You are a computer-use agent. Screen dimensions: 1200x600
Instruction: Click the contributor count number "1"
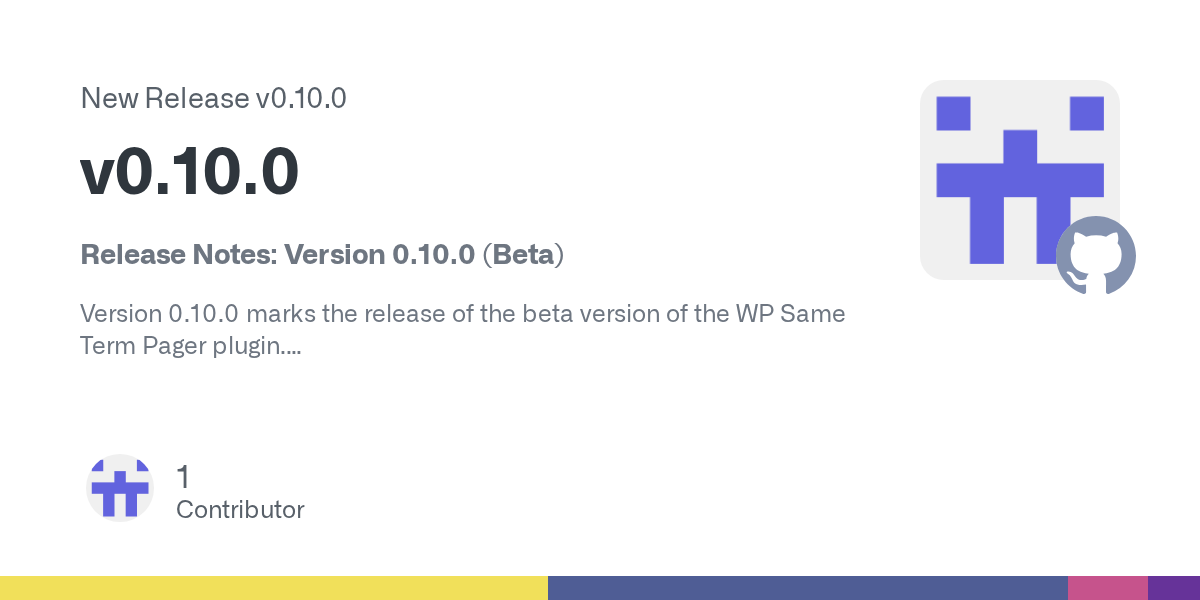183,476
